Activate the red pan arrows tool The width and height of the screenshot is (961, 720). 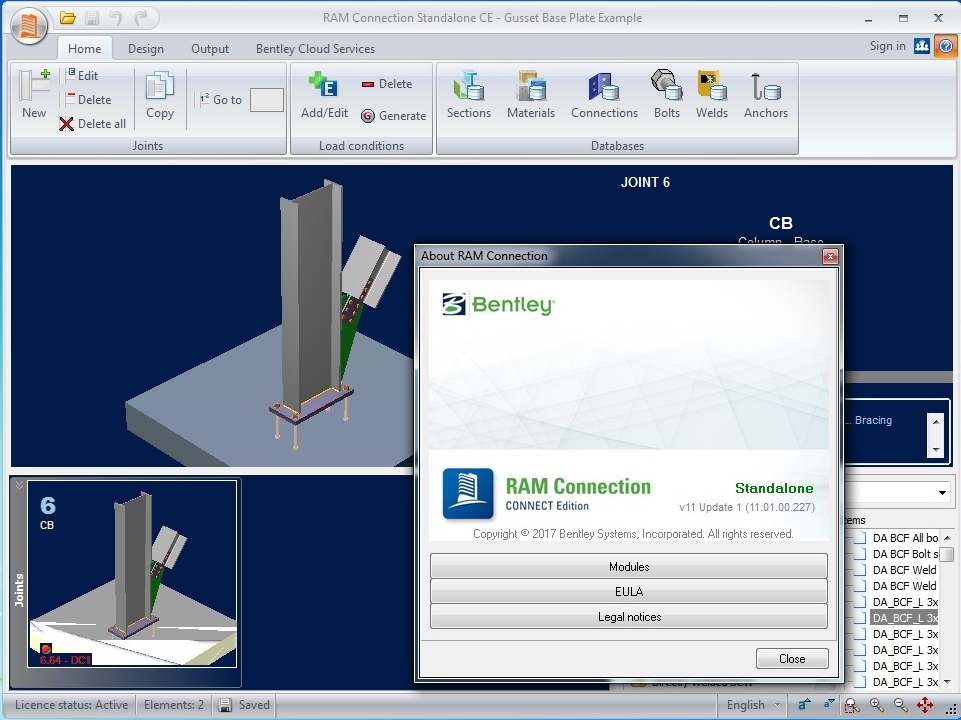click(x=925, y=705)
